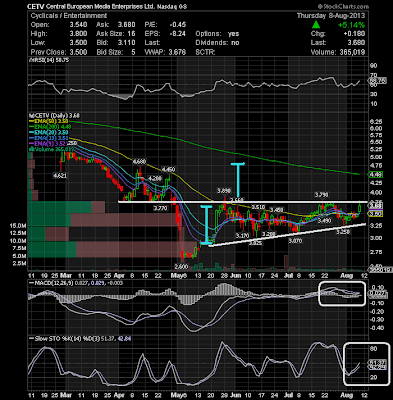Image resolution: width=393 pixels, height=400 pixels.
Task: Click the 3.250 price label
Action: (343, 231)
